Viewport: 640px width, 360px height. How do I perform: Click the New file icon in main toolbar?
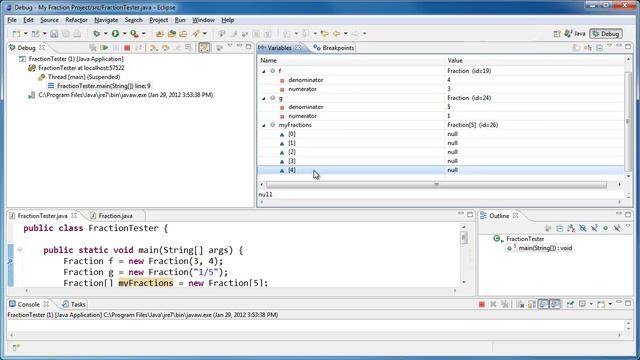click(x=16, y=33)
